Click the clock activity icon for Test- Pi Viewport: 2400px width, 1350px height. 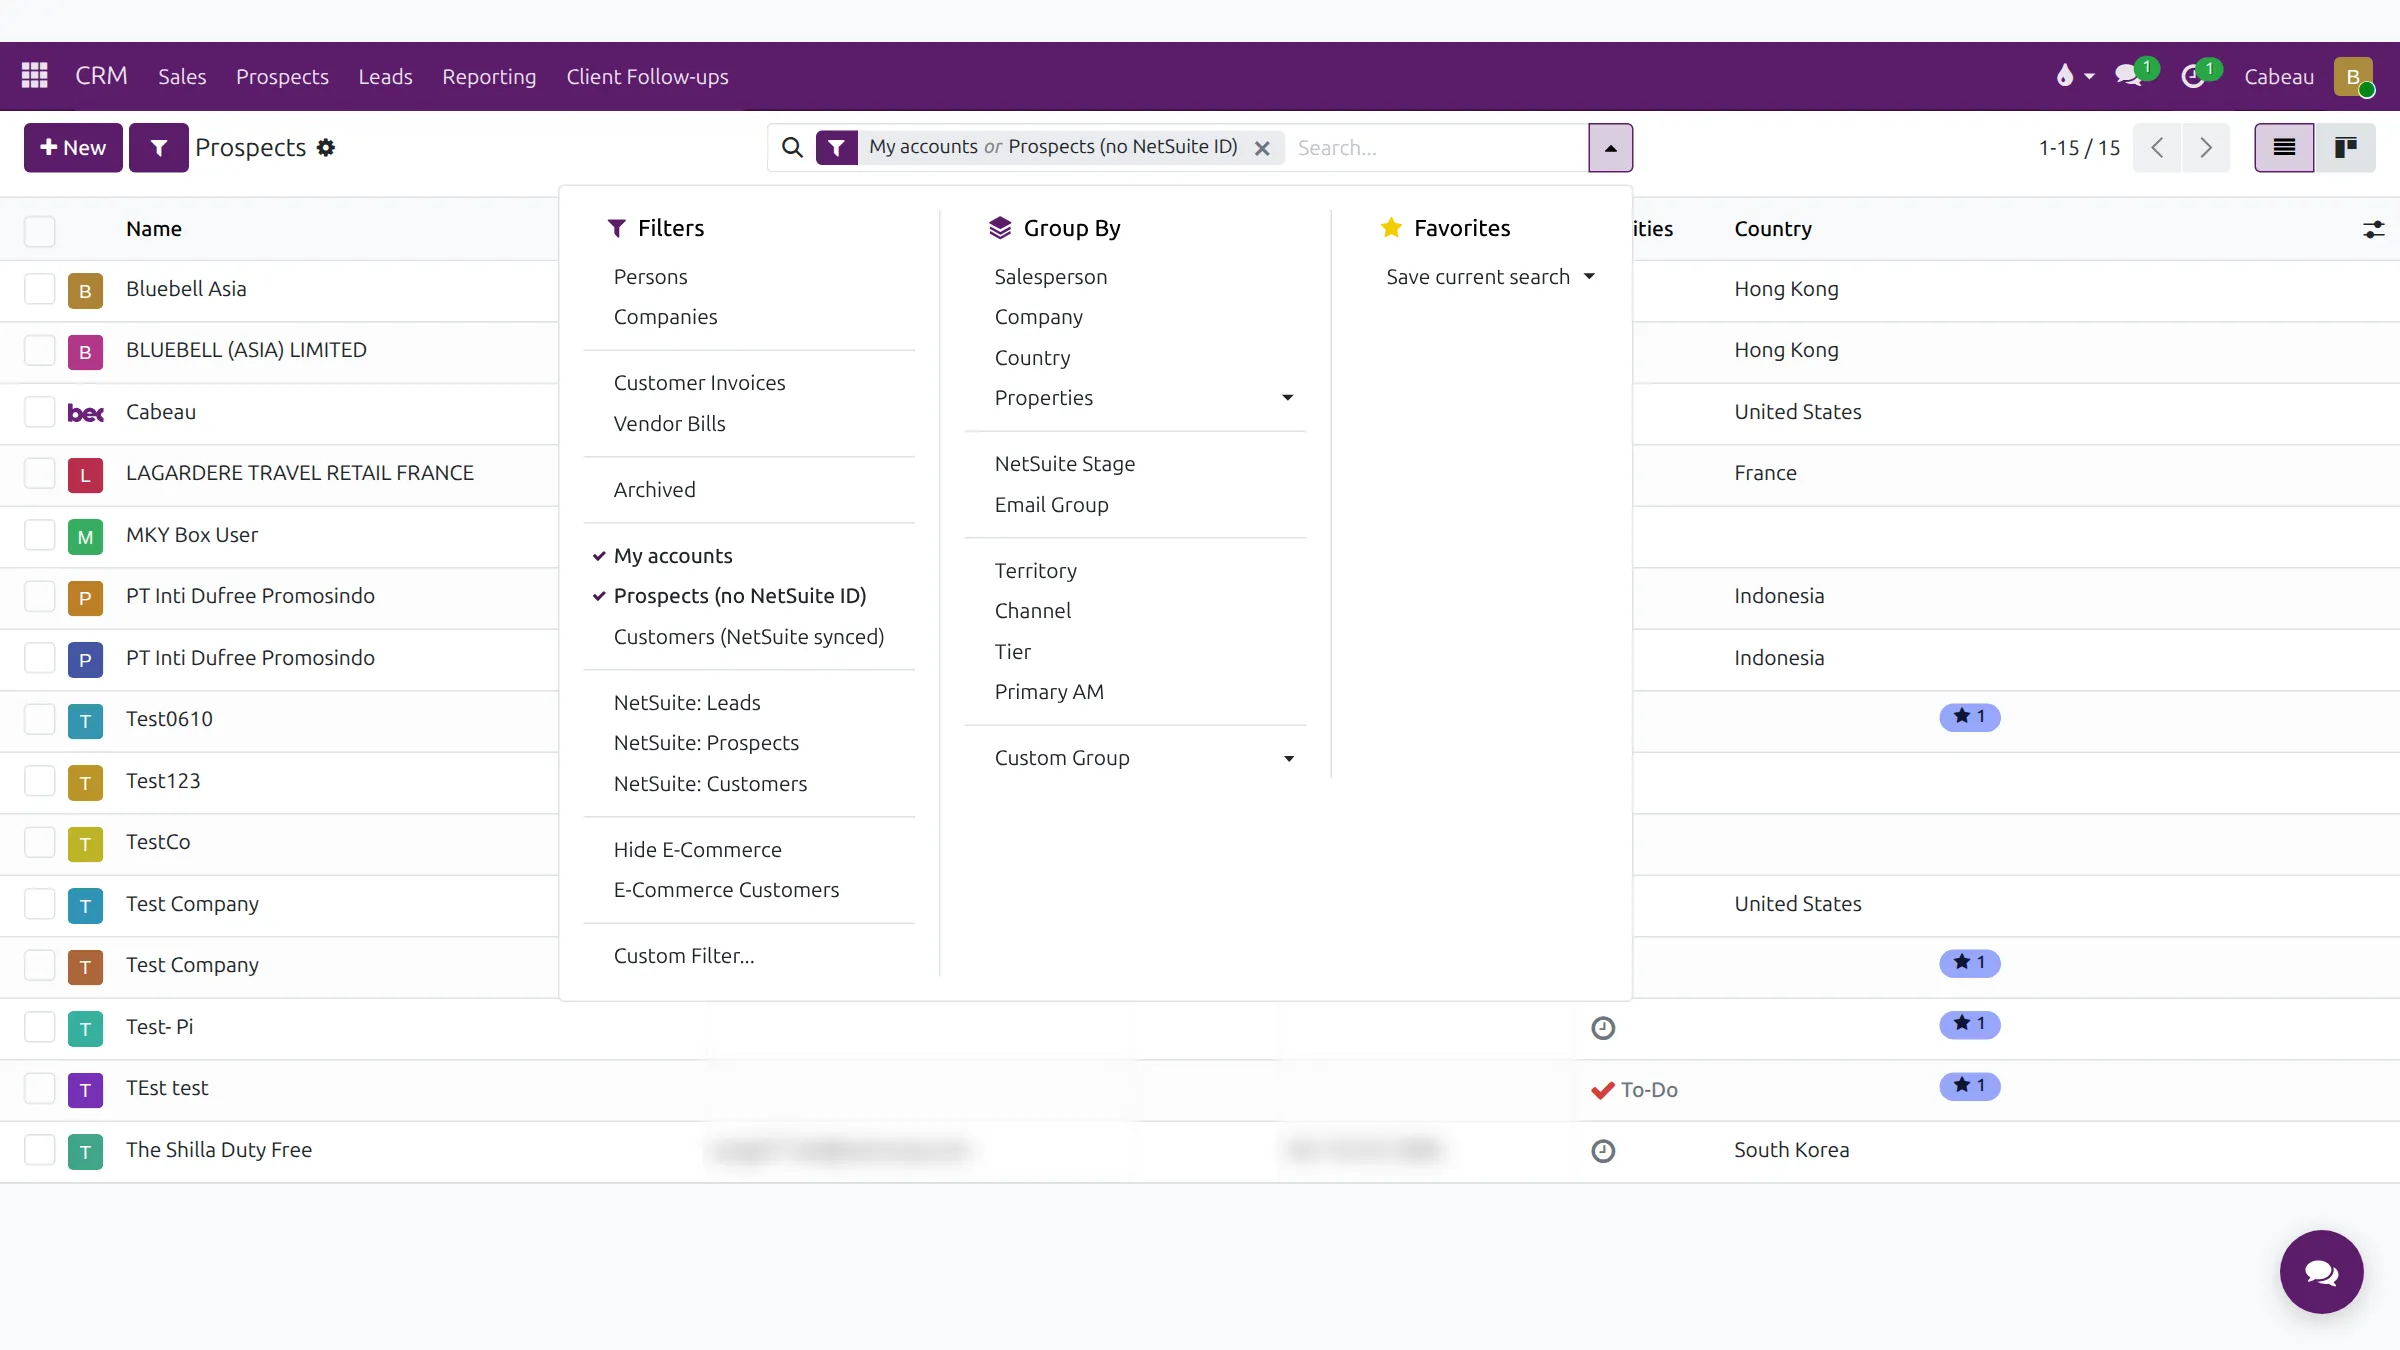[1603, 1028]
